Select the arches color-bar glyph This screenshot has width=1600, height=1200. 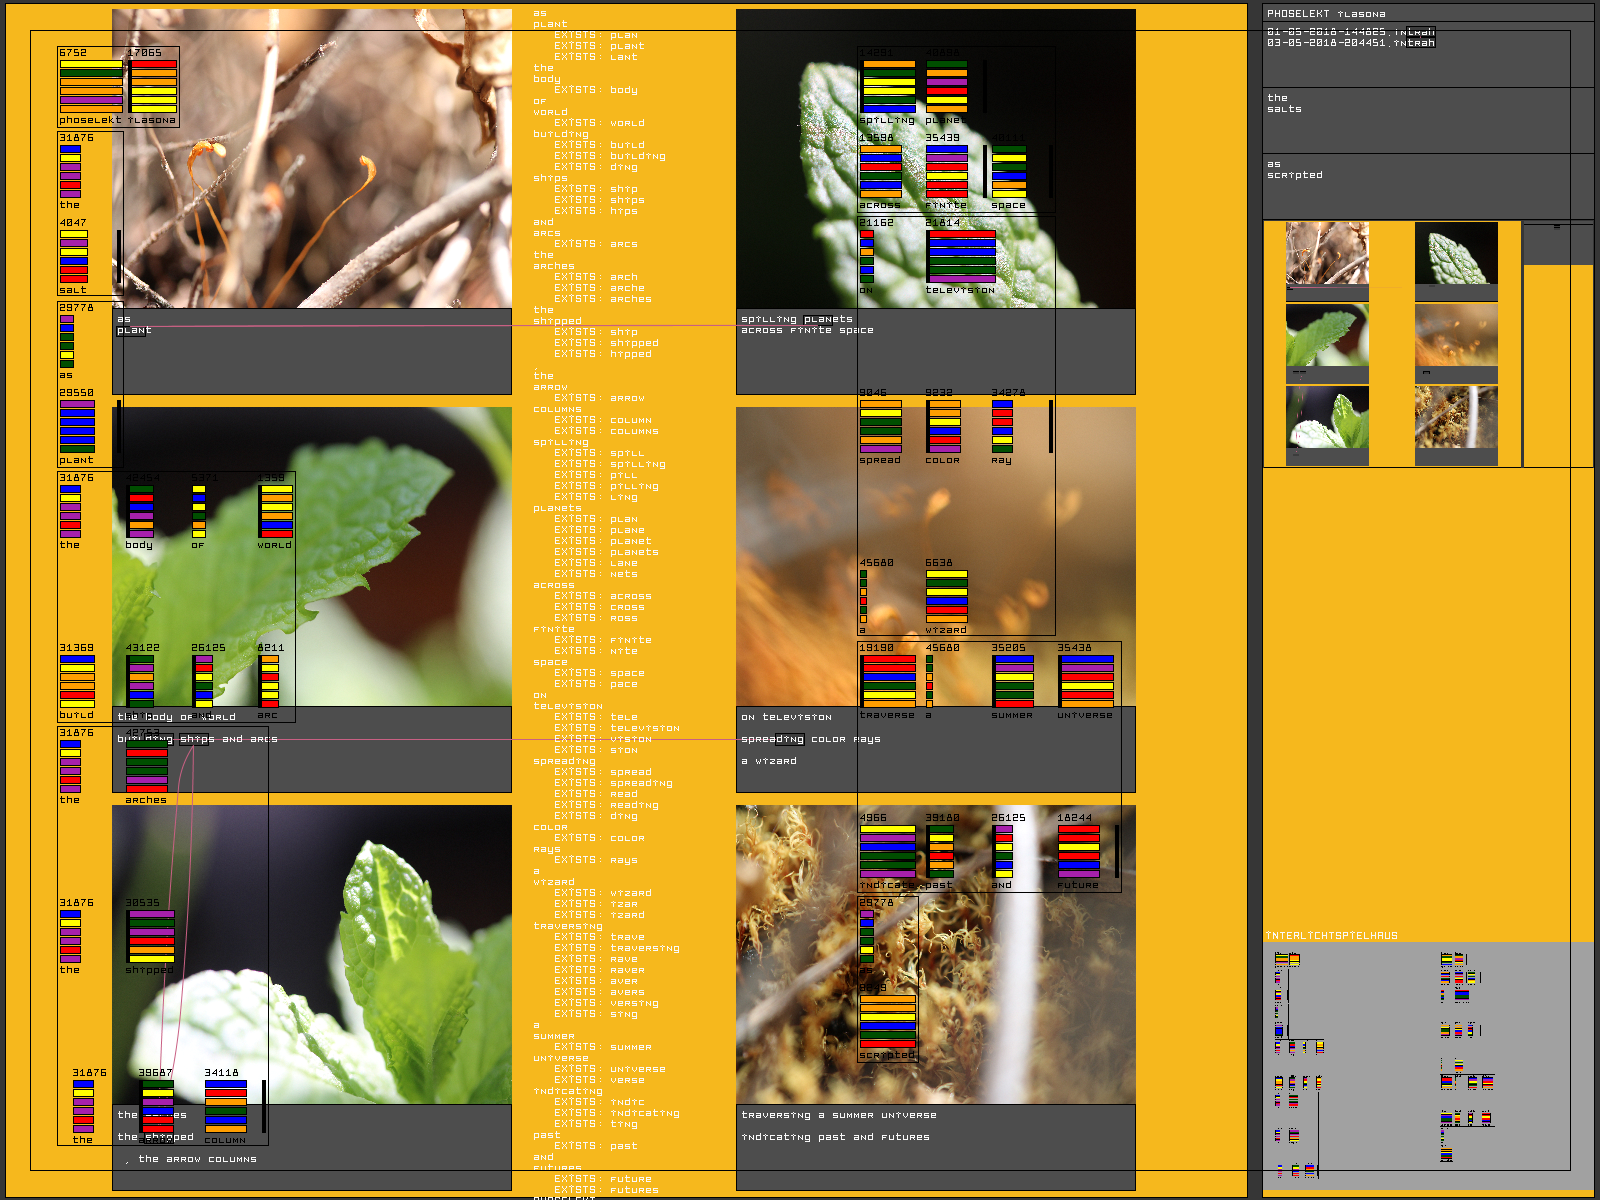point(147,767)
